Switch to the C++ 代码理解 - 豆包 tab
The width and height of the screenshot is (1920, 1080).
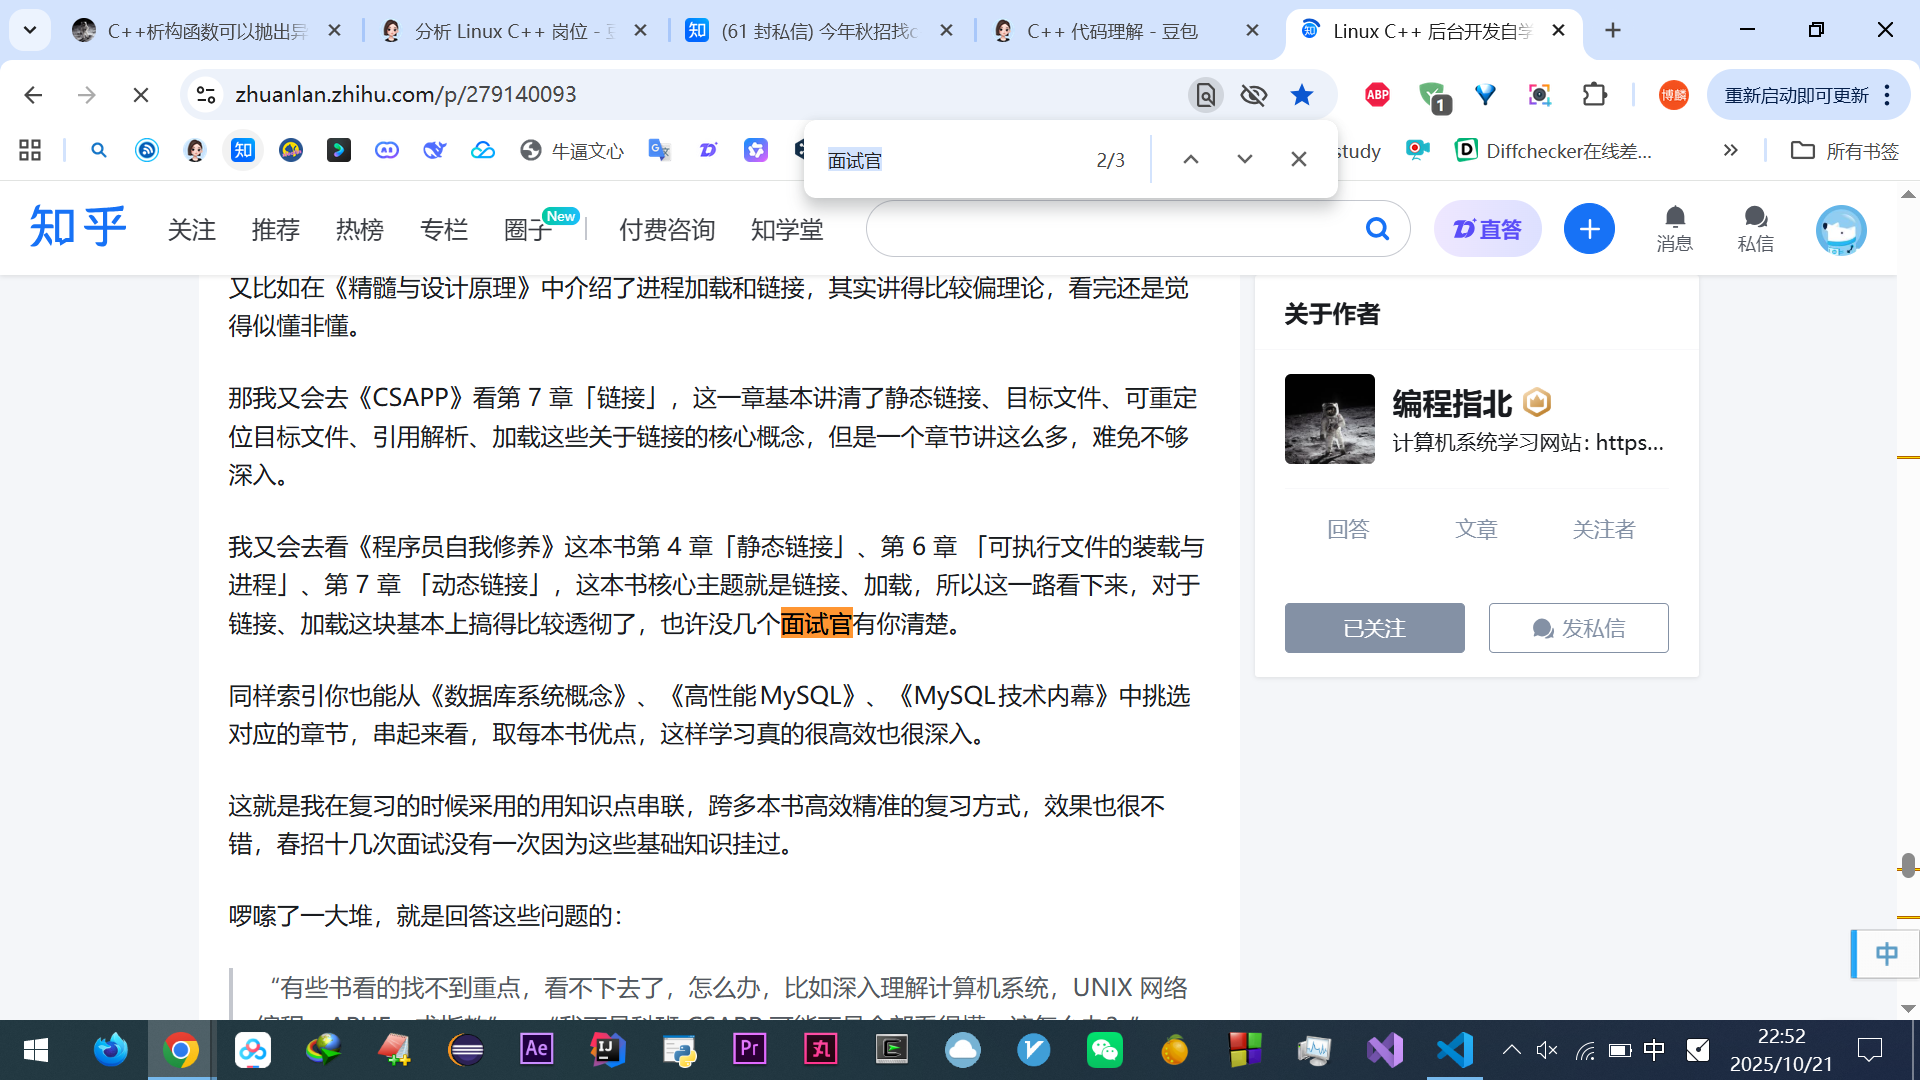pyautogui.click(x=1112, y=31)
